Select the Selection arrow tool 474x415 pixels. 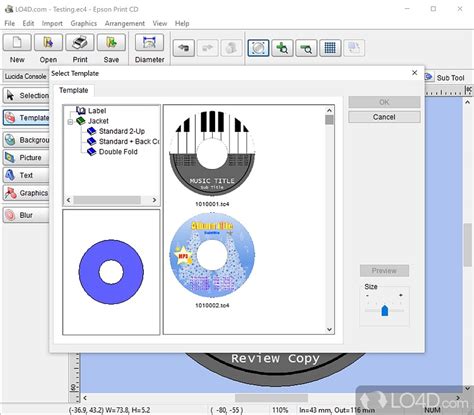pos(26,96)
